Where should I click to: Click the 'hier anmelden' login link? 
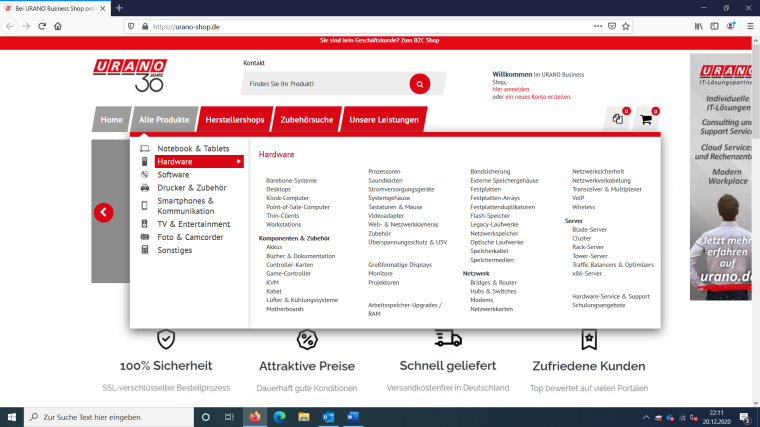pyautogui.click(x=511, y=89)
